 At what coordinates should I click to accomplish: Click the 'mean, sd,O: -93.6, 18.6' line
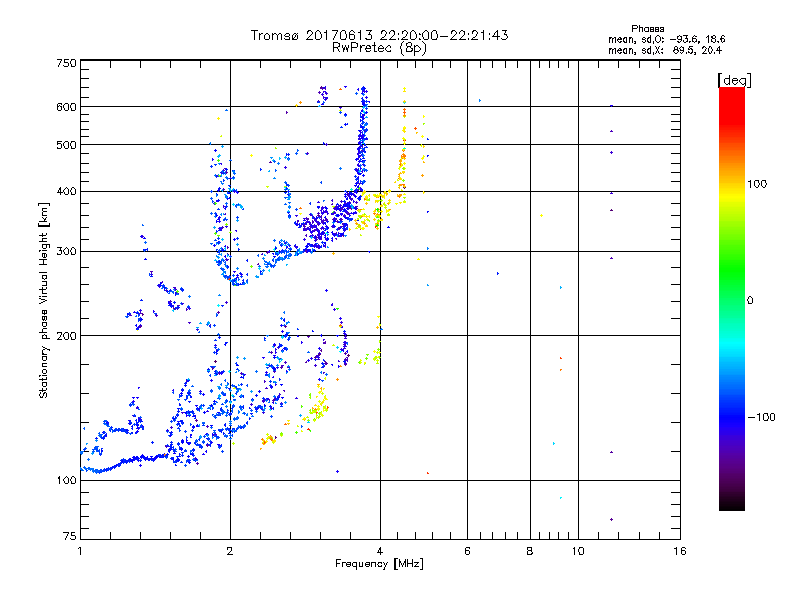pos(667,39)
